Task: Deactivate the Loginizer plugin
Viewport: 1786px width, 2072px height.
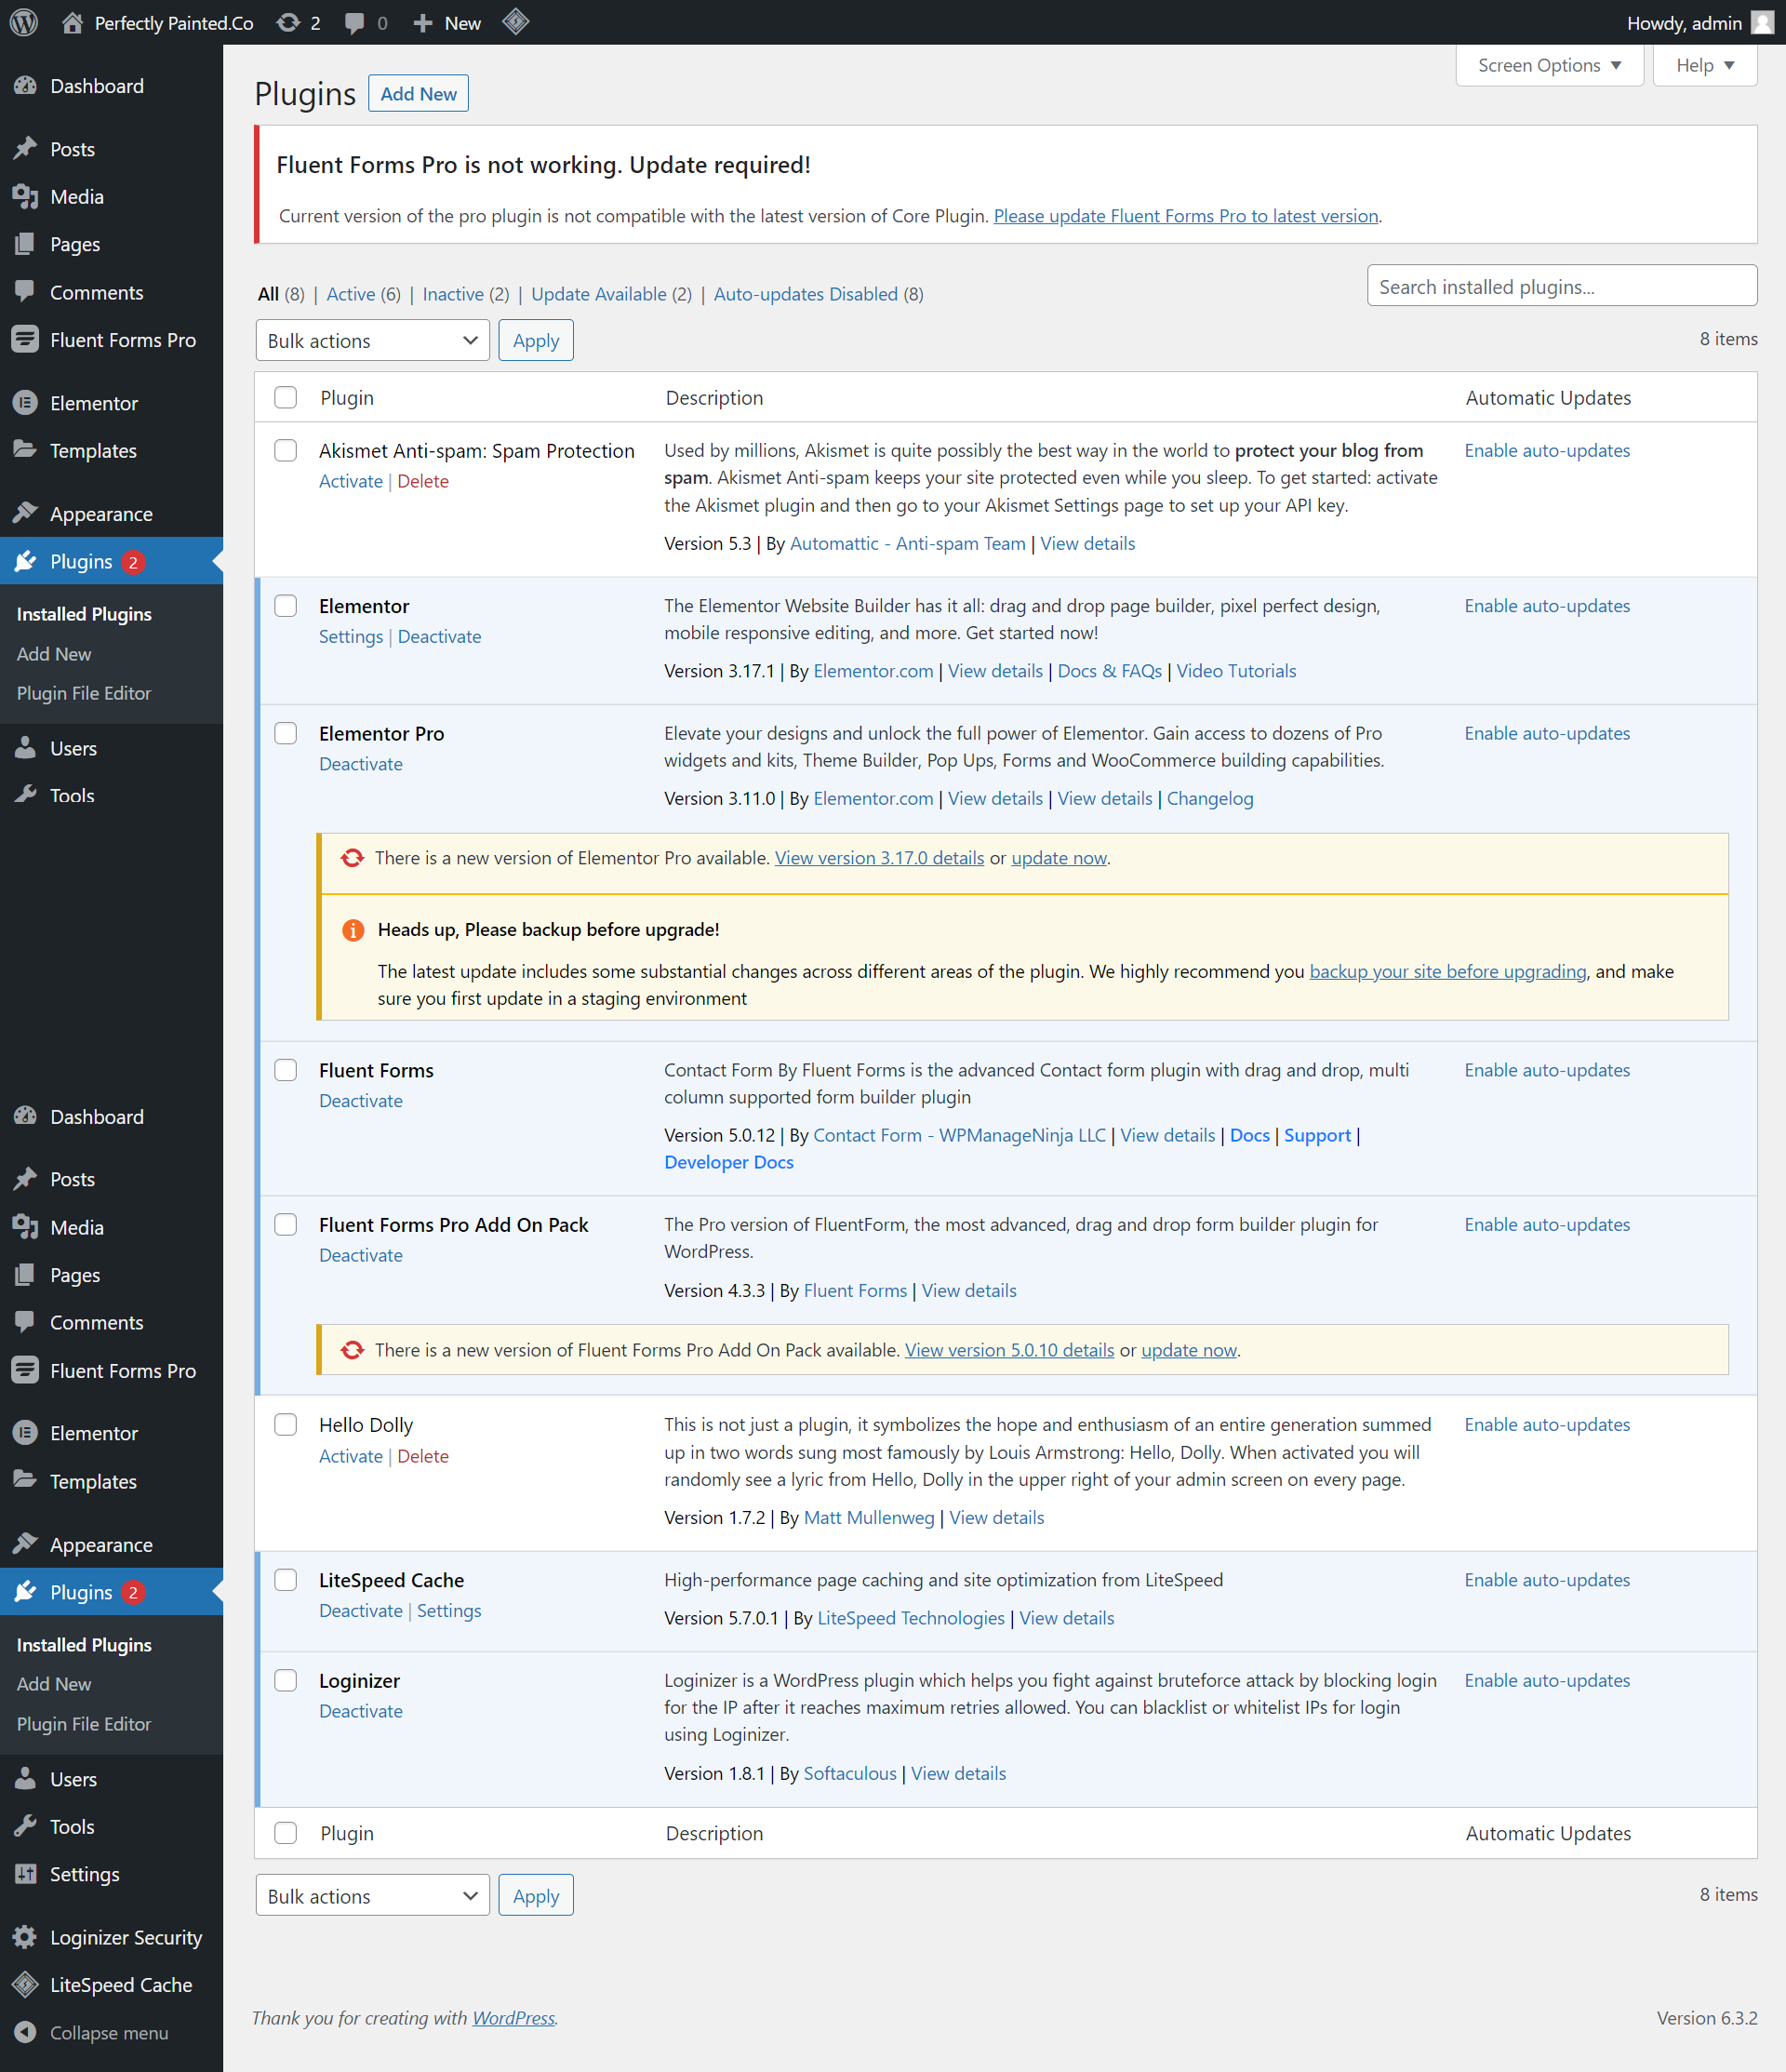Action: click(361, 1711)
